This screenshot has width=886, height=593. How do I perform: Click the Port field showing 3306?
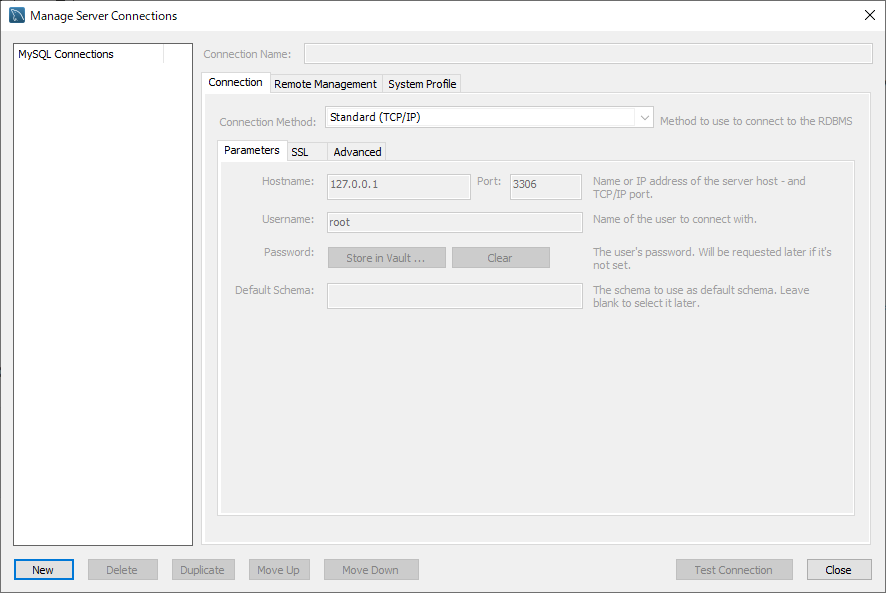tap(546, 187)
